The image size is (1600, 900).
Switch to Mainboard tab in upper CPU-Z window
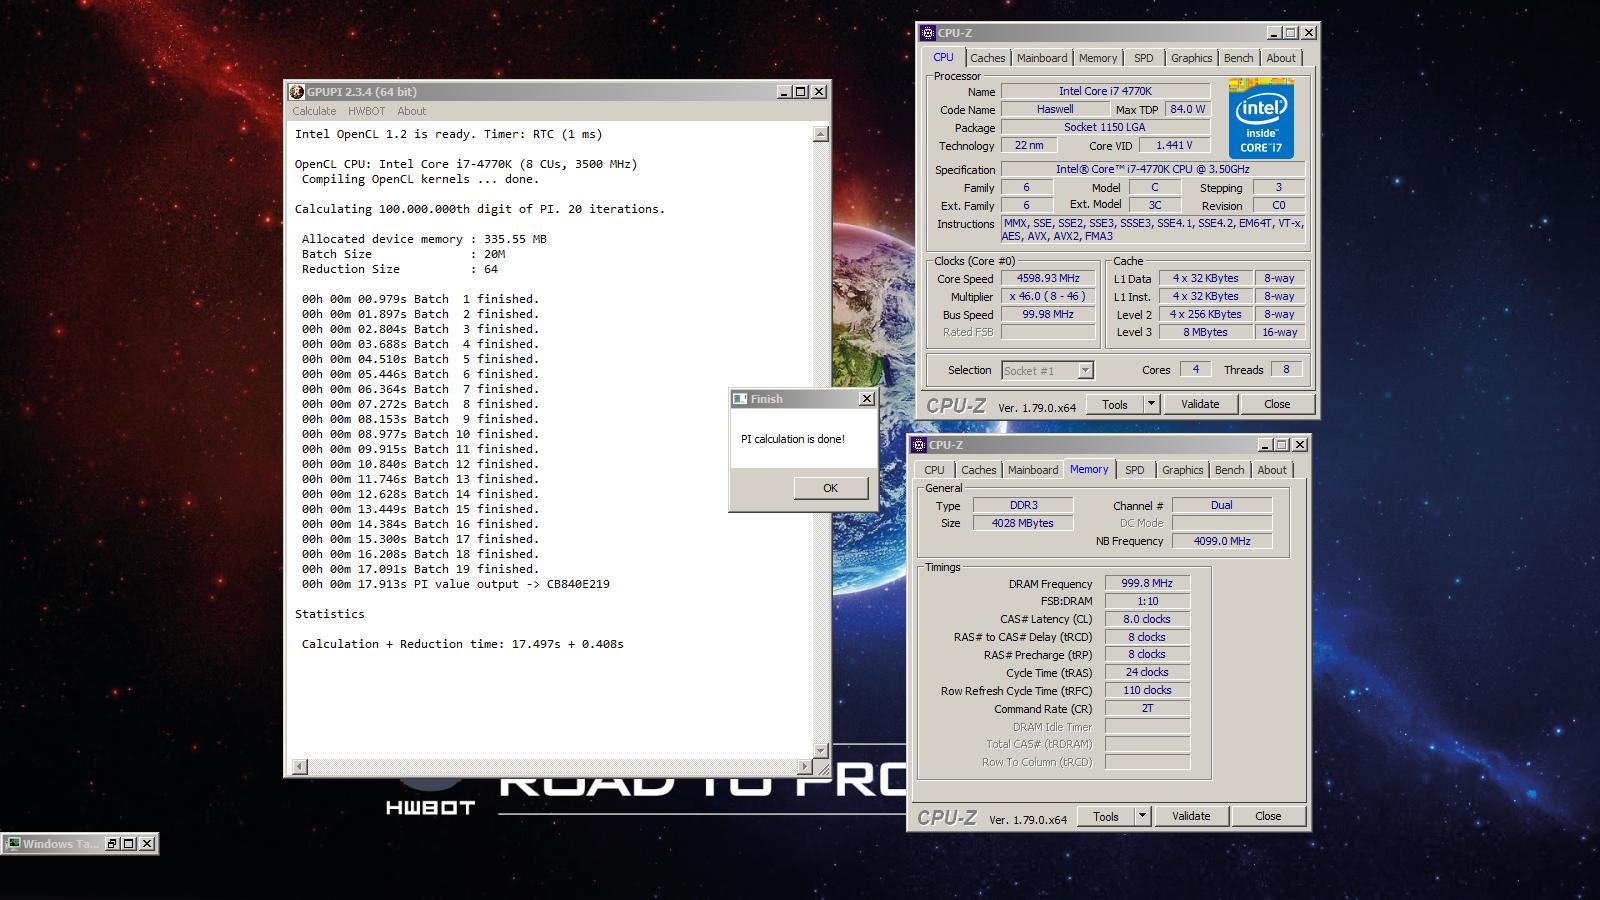coord(1042,58)
